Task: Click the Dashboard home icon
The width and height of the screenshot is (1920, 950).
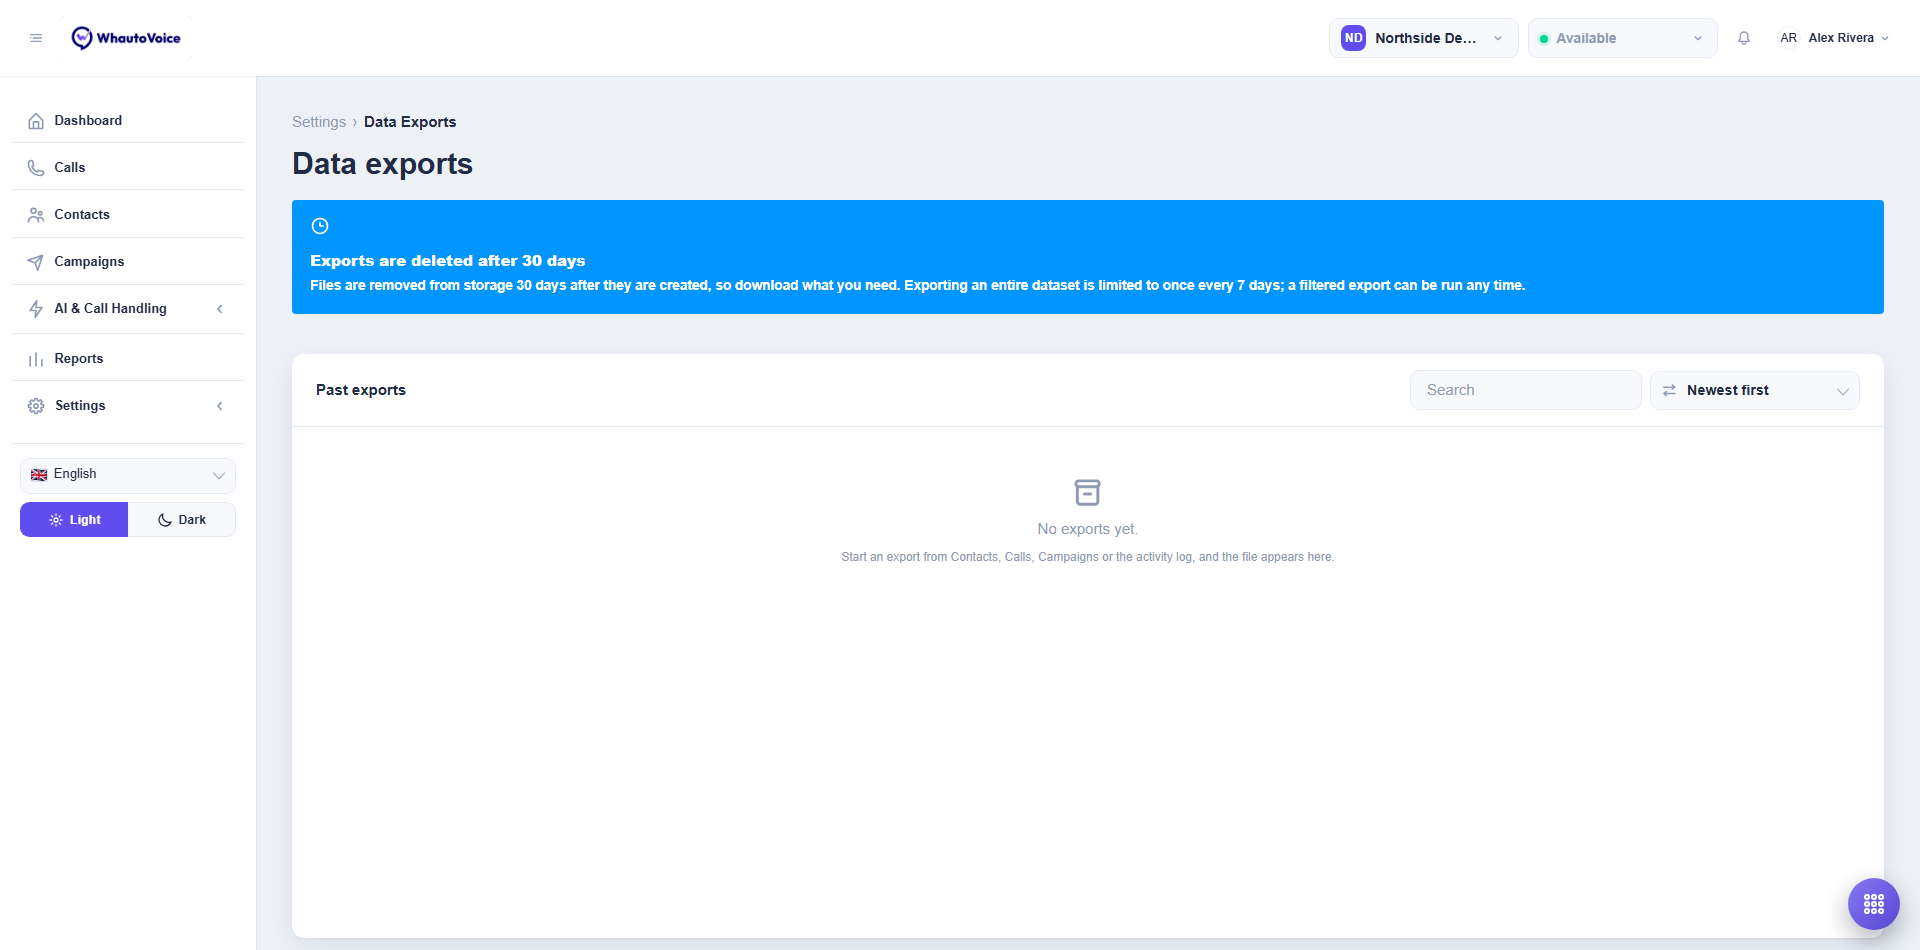Action: click(x=36, y=121)
